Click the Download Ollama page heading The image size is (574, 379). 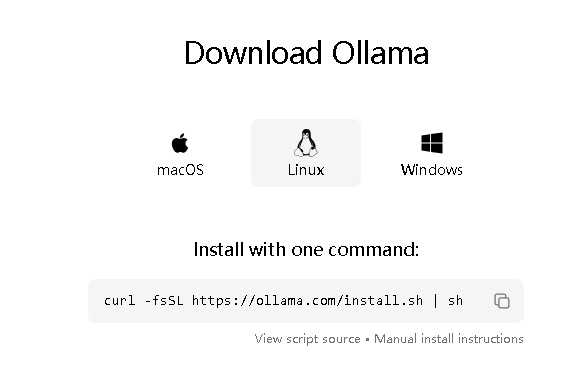306,53
